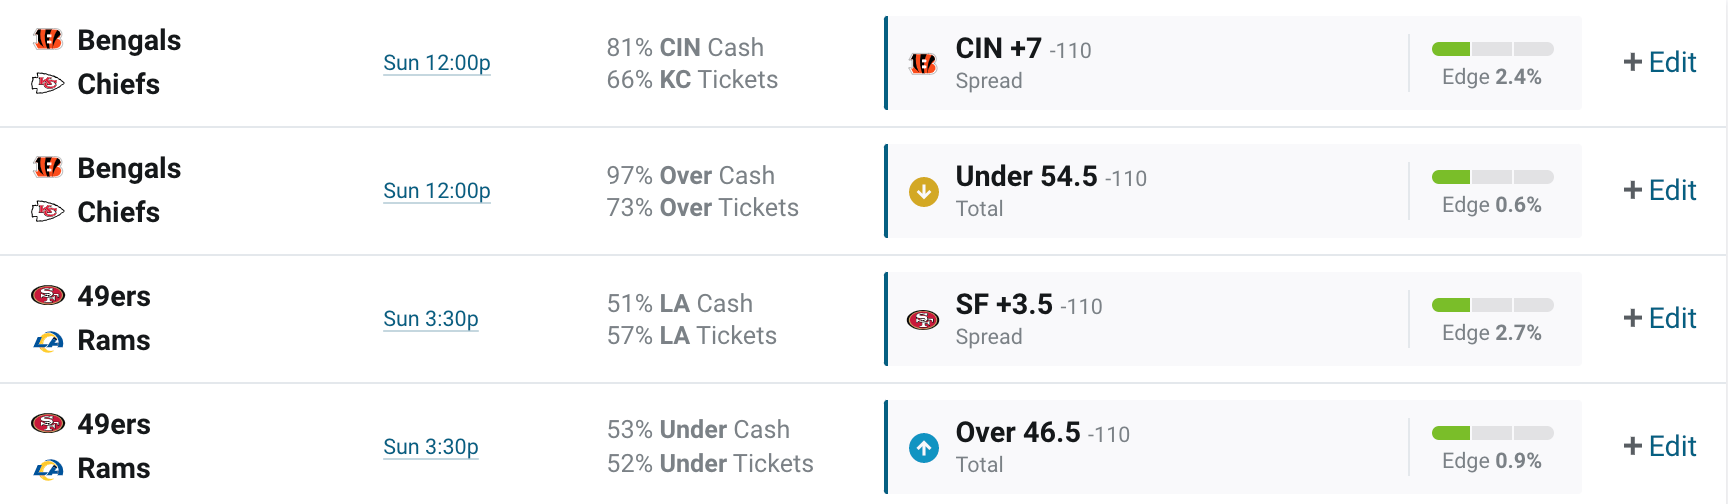This screenshot has height=504, width=1728.
Task: Open the Sun 3:30p link in the 49ers spread row
Action: (x=431, y=319)
